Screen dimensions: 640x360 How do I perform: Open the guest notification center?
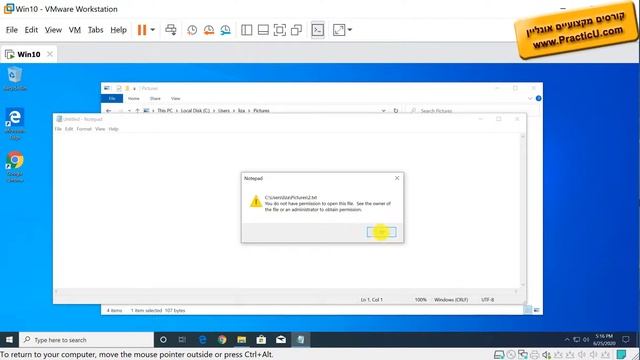click(626, 340)
